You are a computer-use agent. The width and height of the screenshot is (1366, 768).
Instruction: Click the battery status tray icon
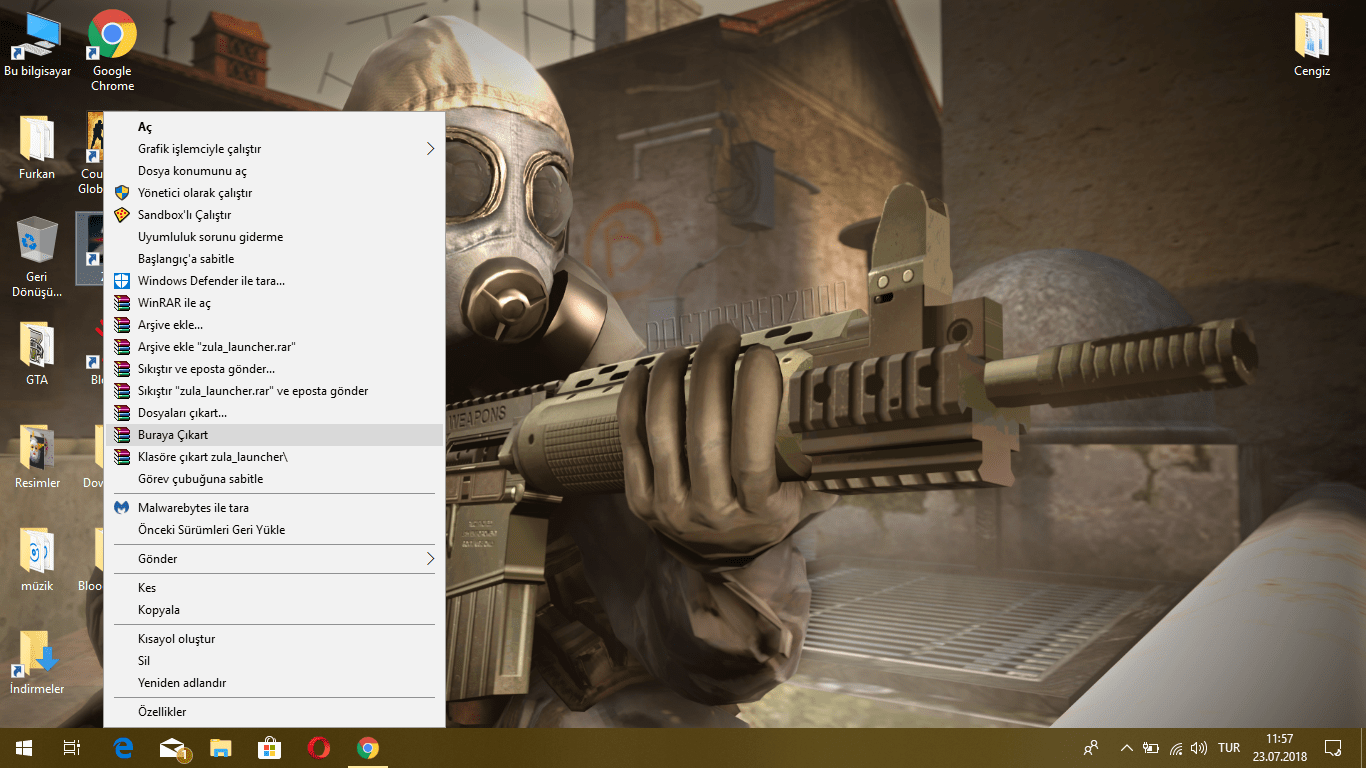1151,748
